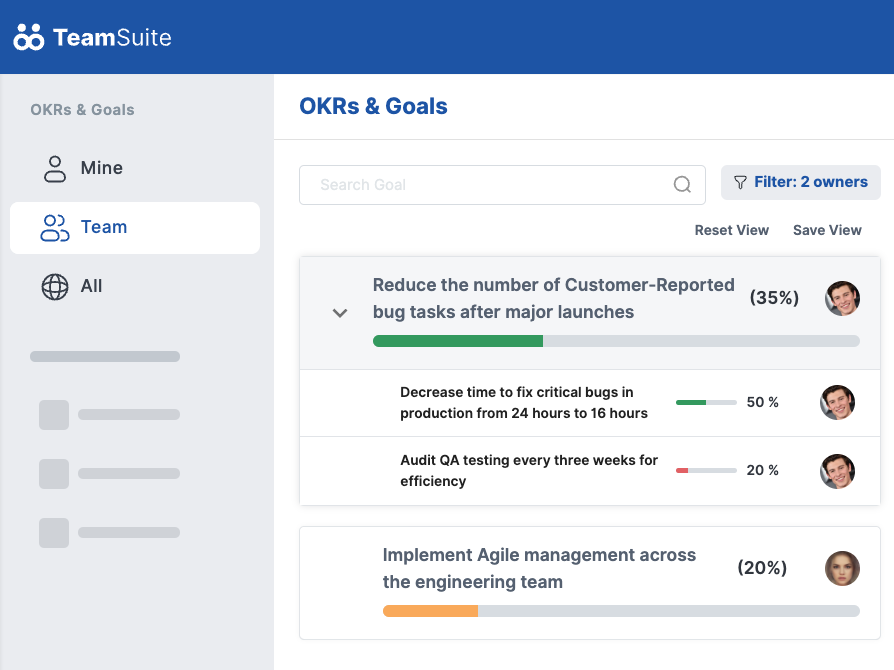Click the magnifier search icon

(x=682, y=184)
